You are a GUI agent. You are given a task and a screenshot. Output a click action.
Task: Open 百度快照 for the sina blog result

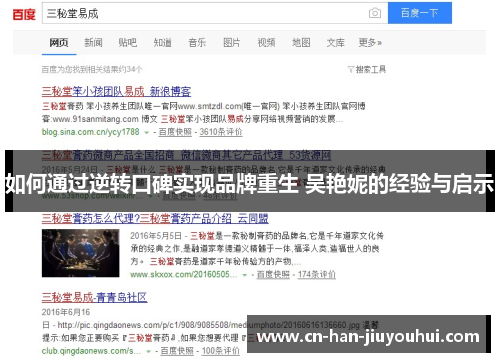pos(175,132)
